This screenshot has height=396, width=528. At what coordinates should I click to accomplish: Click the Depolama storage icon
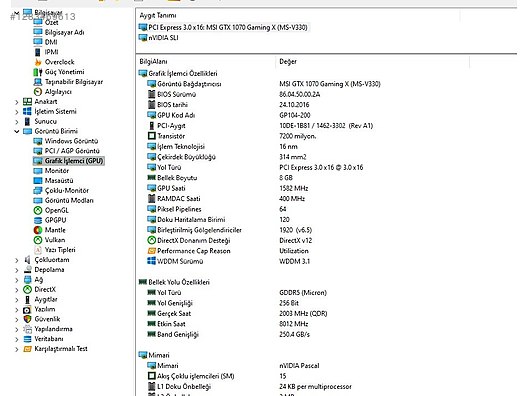pyautogui.click(x=27, y=270)
